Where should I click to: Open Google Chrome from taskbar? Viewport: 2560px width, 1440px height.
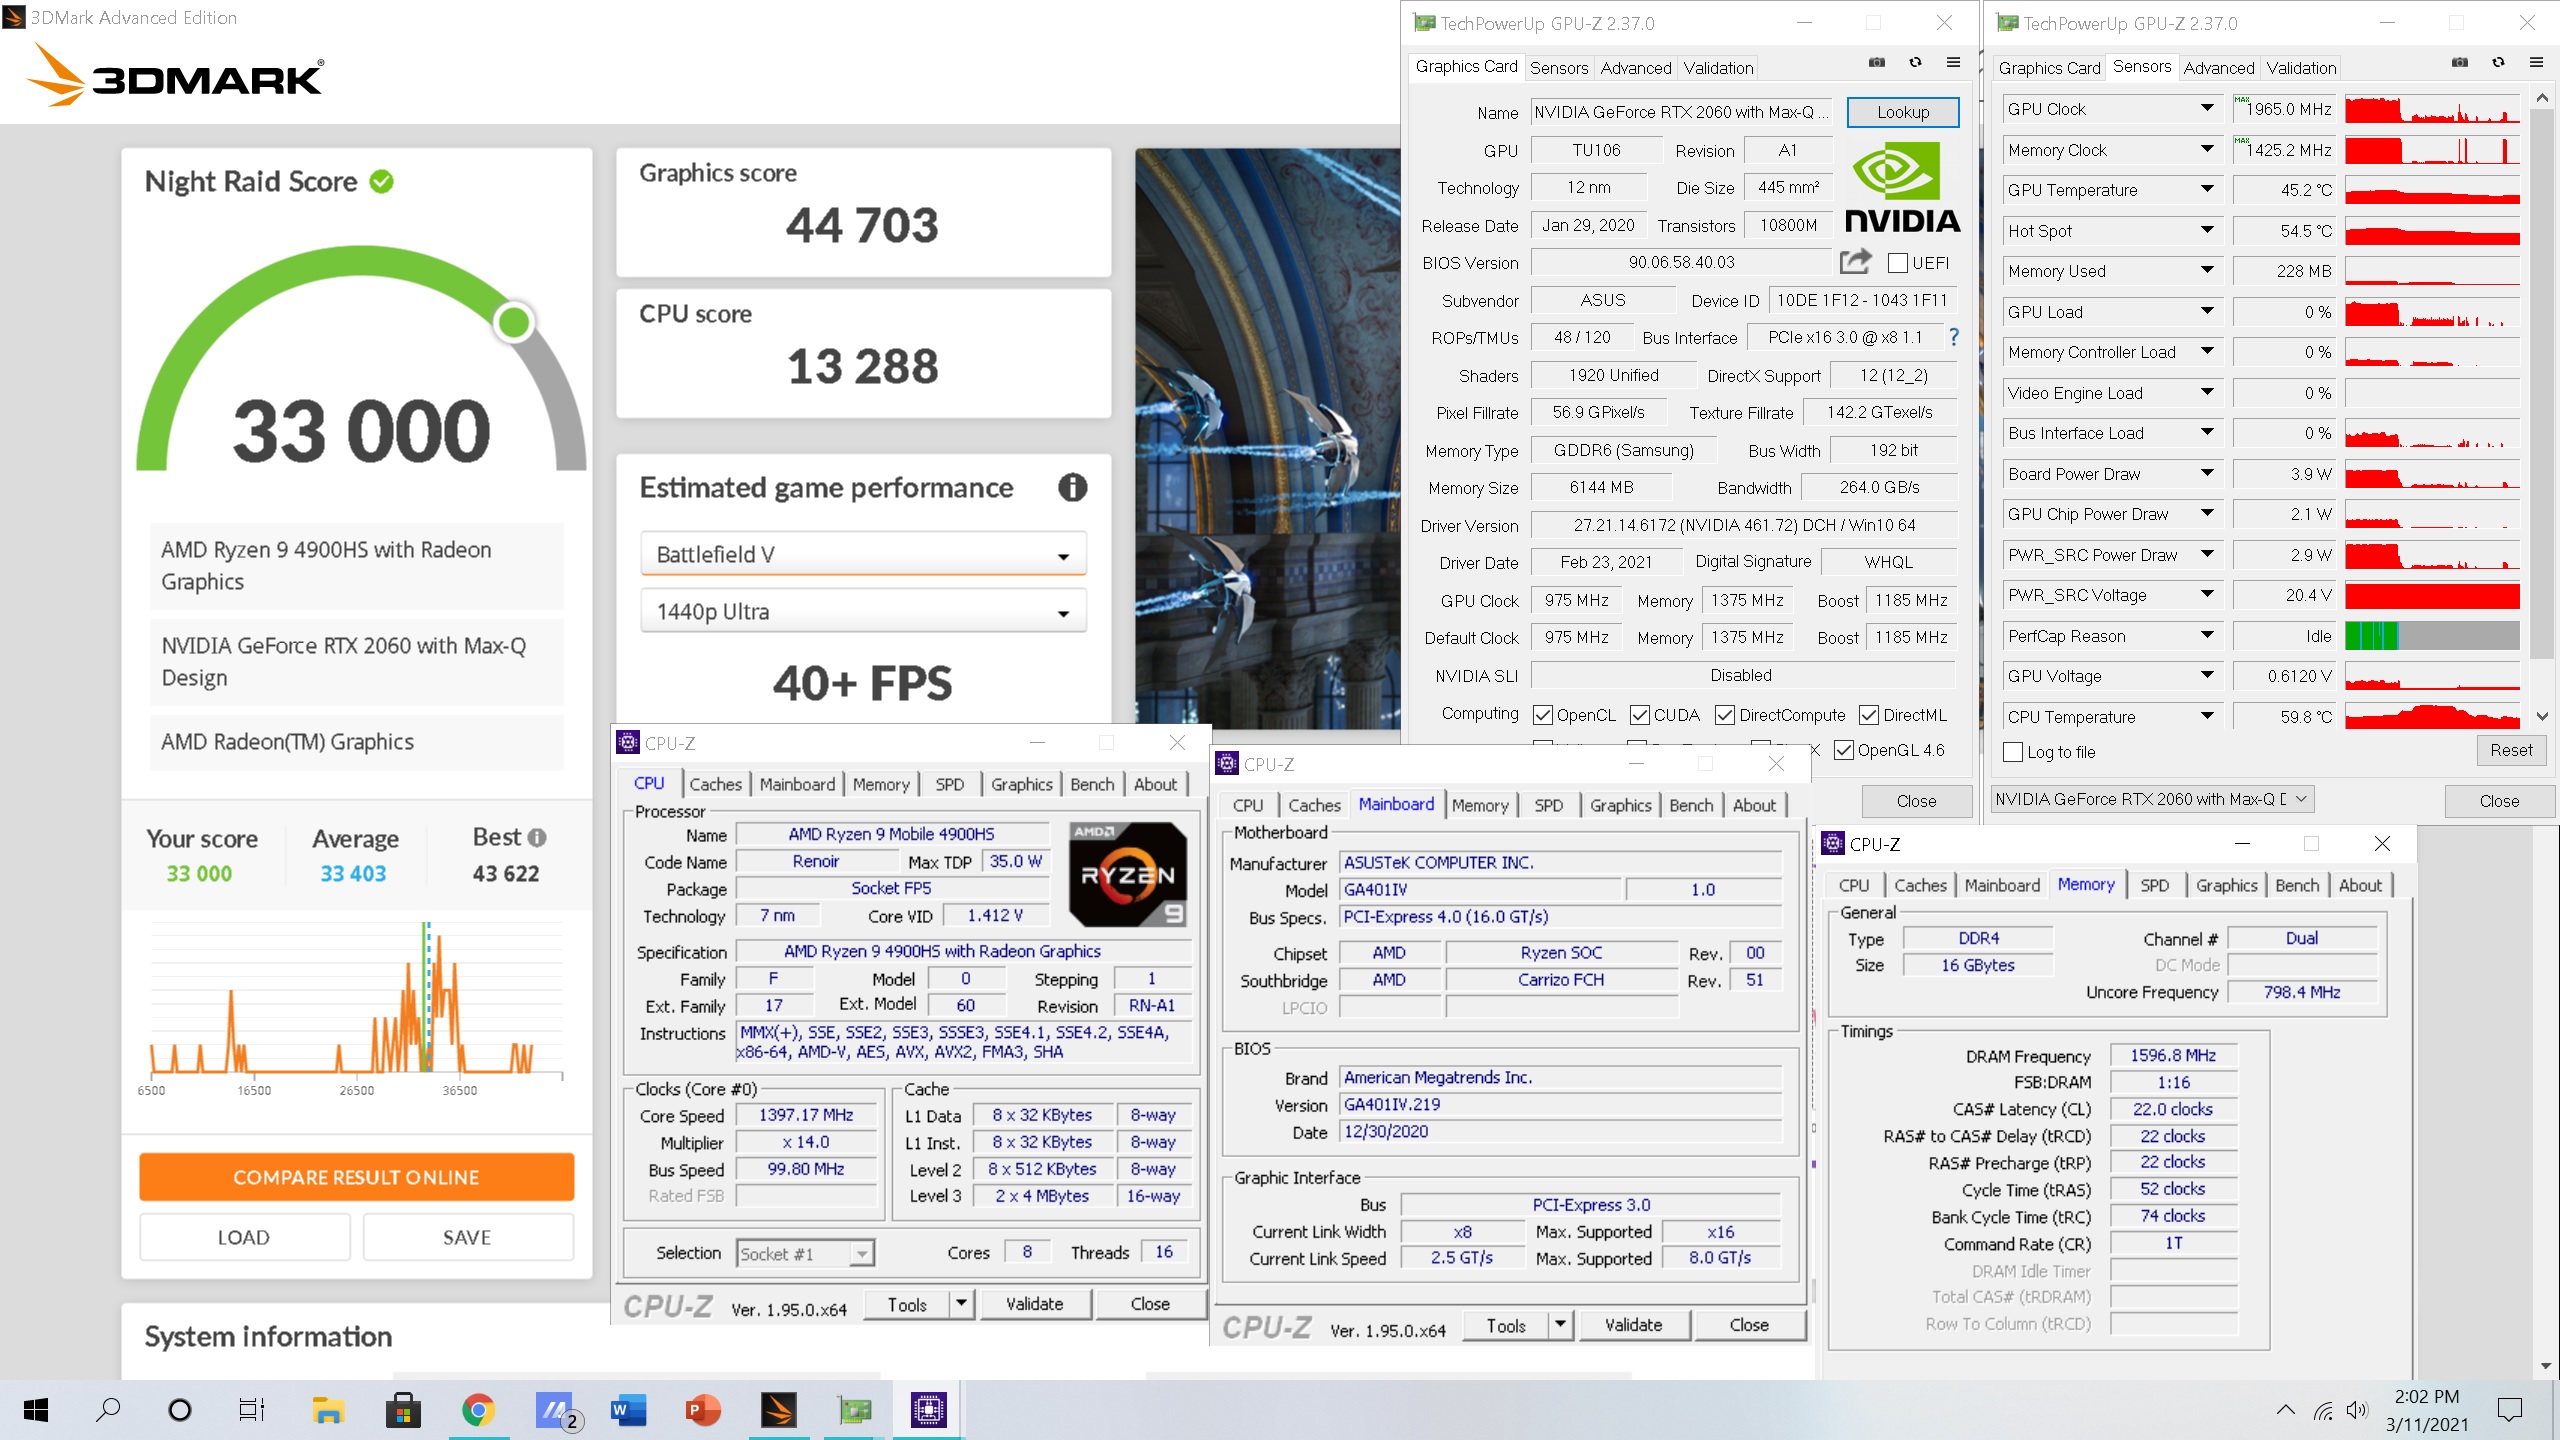478,1410
